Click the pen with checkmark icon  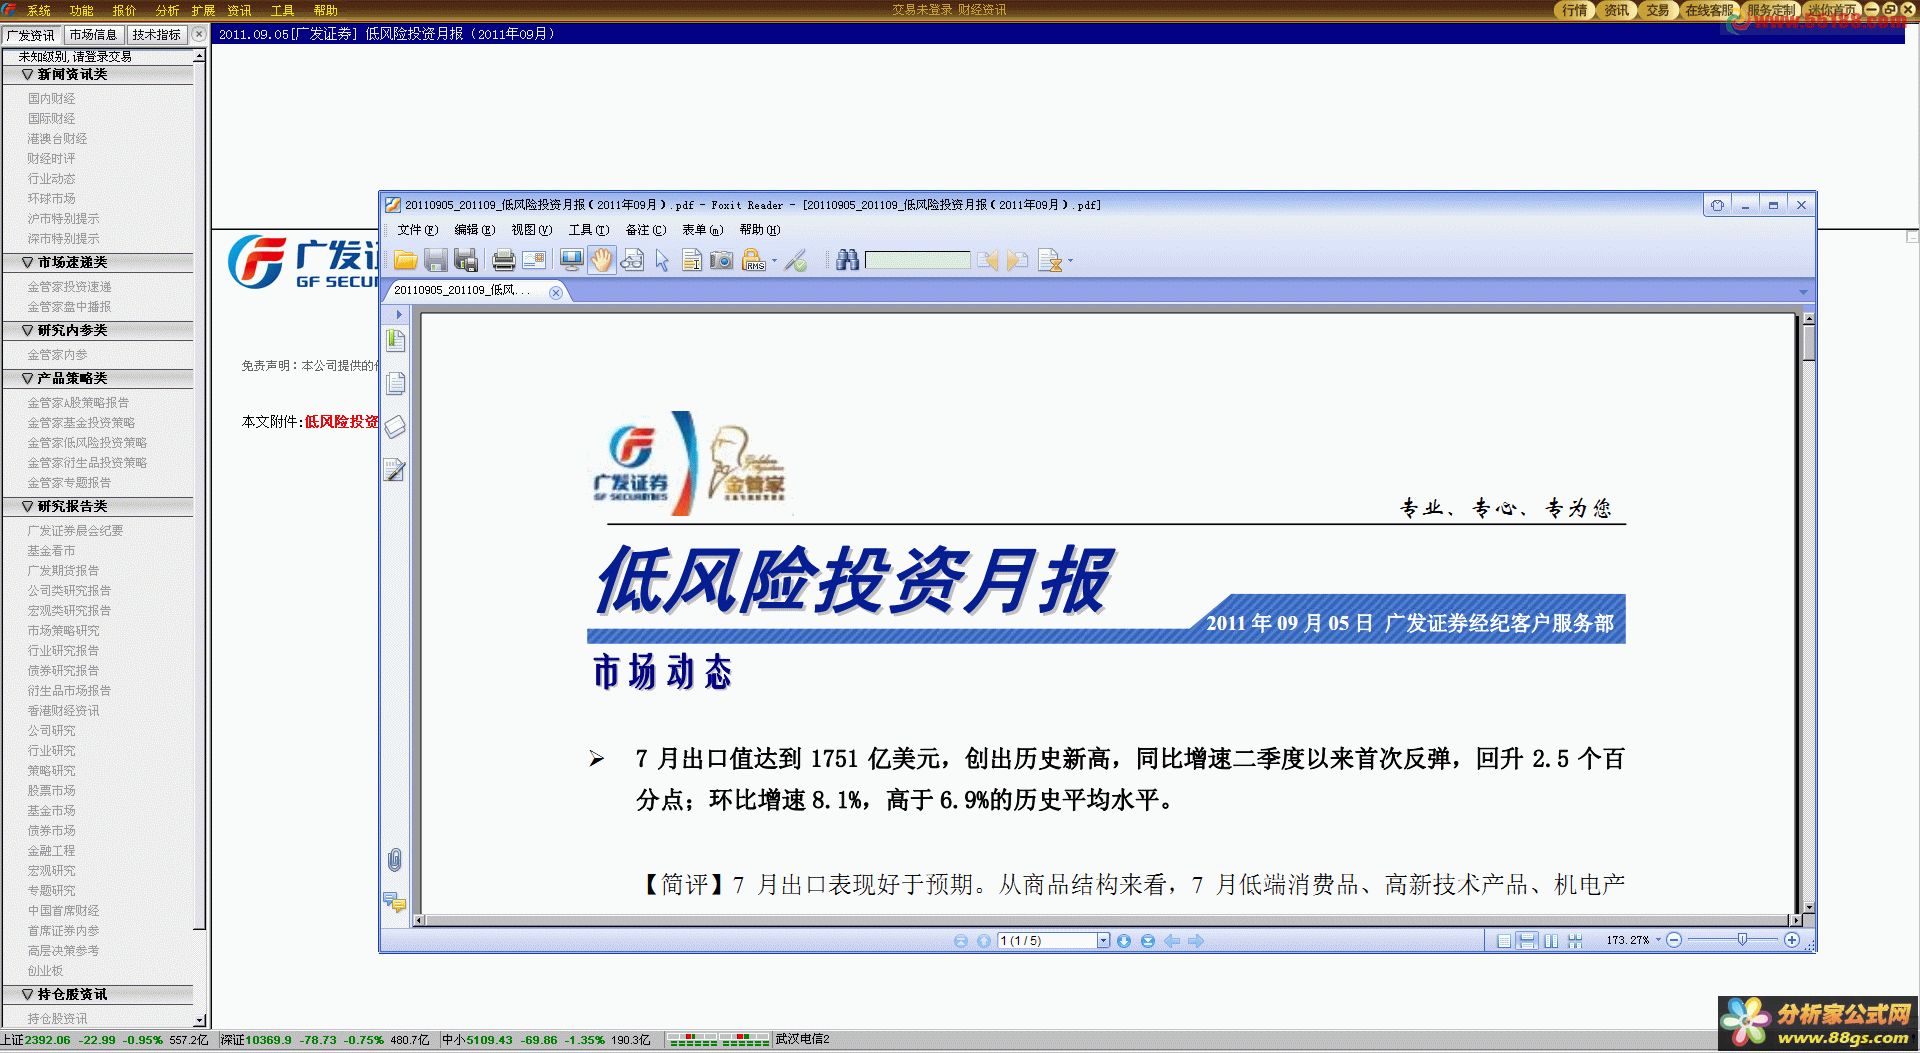tap(796, 261)
